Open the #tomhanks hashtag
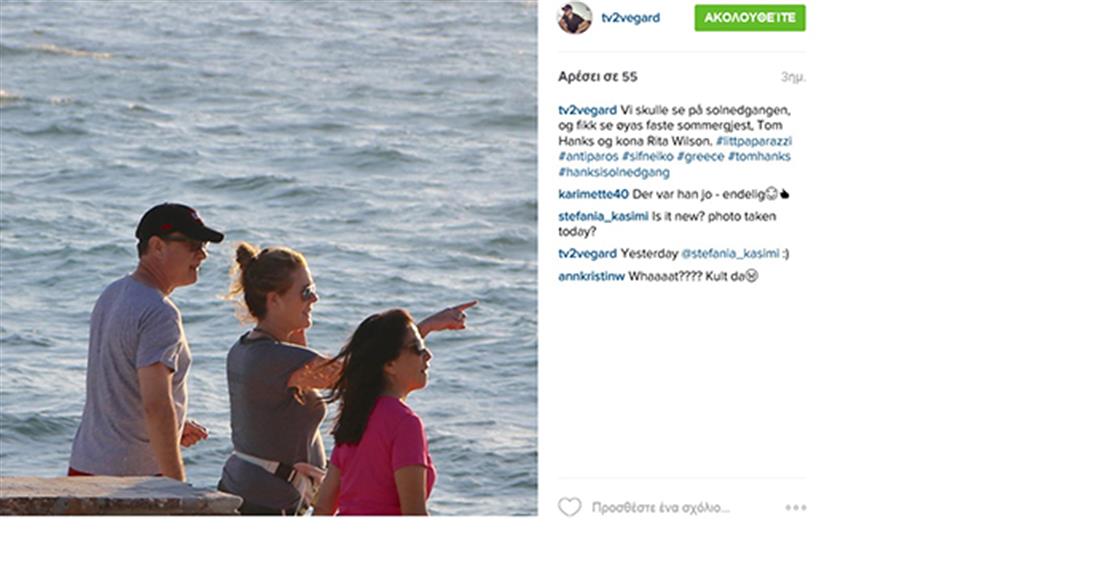 tap(759, 156)
